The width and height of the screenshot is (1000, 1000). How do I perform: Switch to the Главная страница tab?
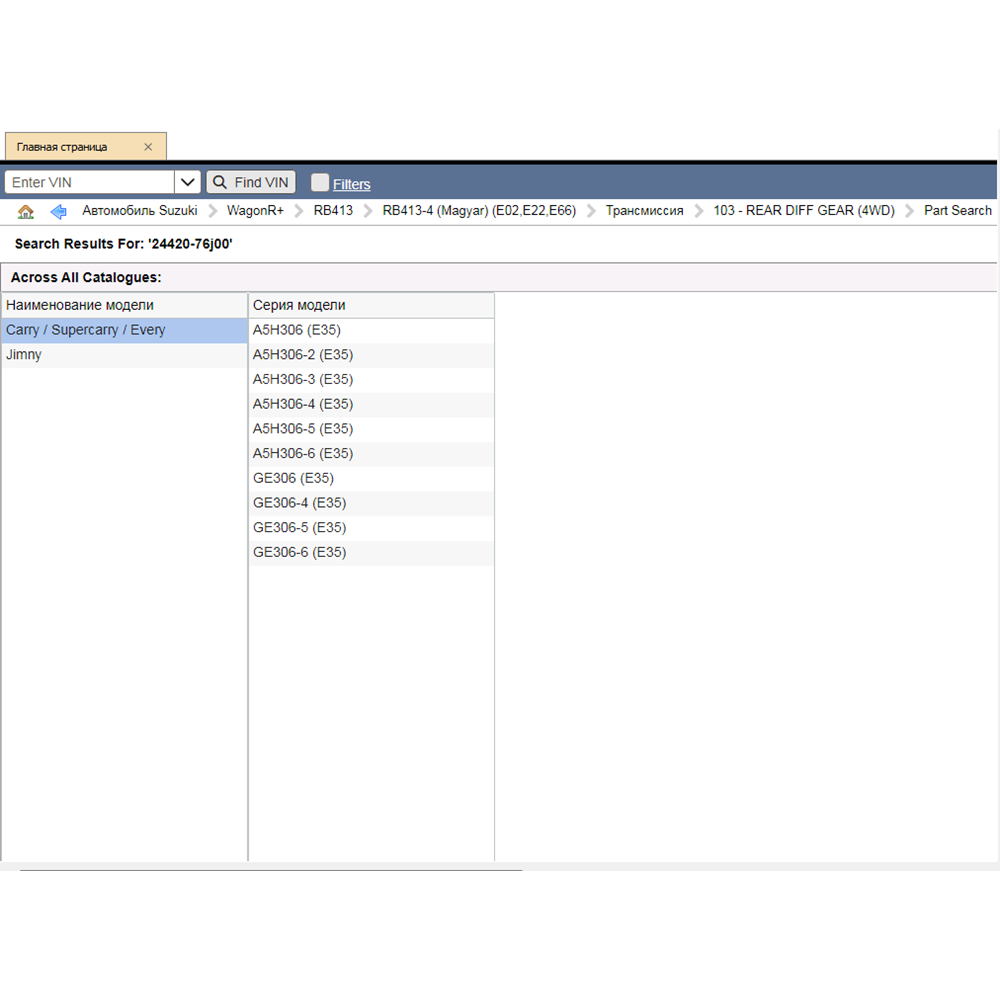pos(62,147)
